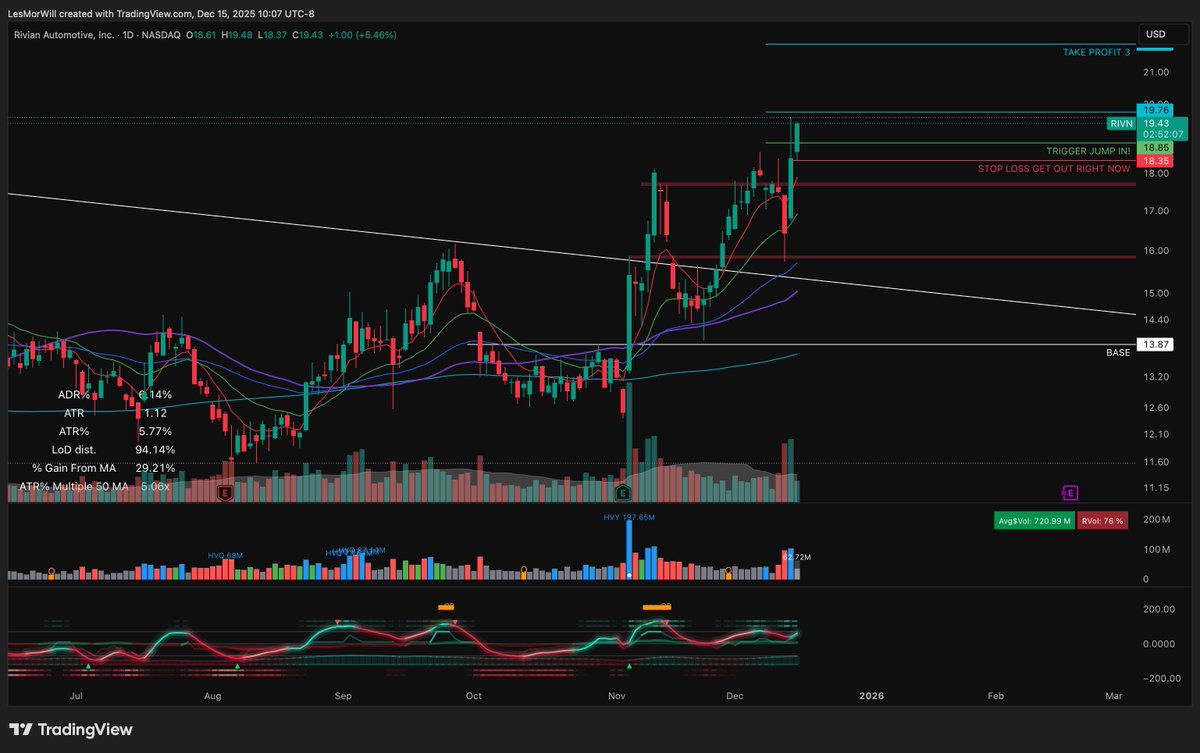Click the NASDAQ exchange label
The image size is (1200, 753).
click(x=159, y=35)
